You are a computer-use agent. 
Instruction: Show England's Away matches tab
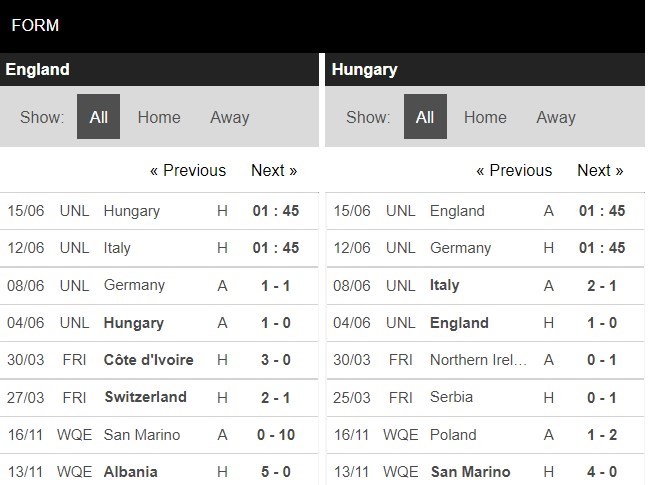coord(229,117)
